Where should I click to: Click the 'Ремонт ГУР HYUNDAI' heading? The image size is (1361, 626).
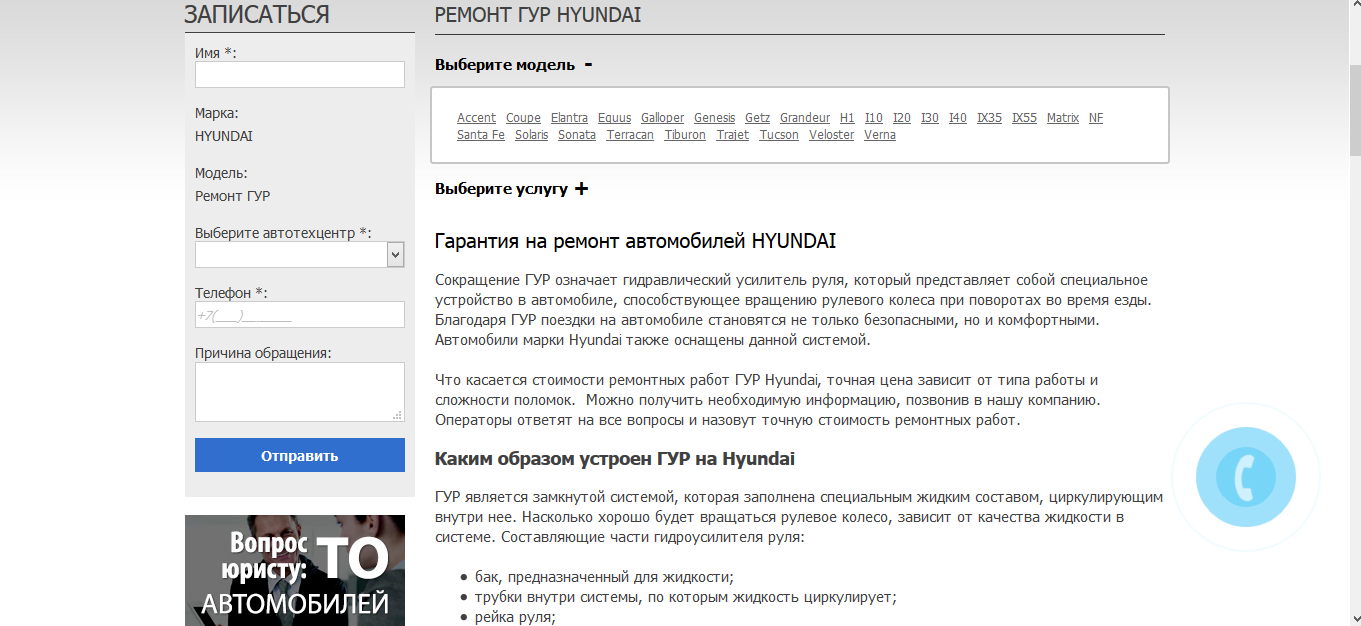pos(538,15)
